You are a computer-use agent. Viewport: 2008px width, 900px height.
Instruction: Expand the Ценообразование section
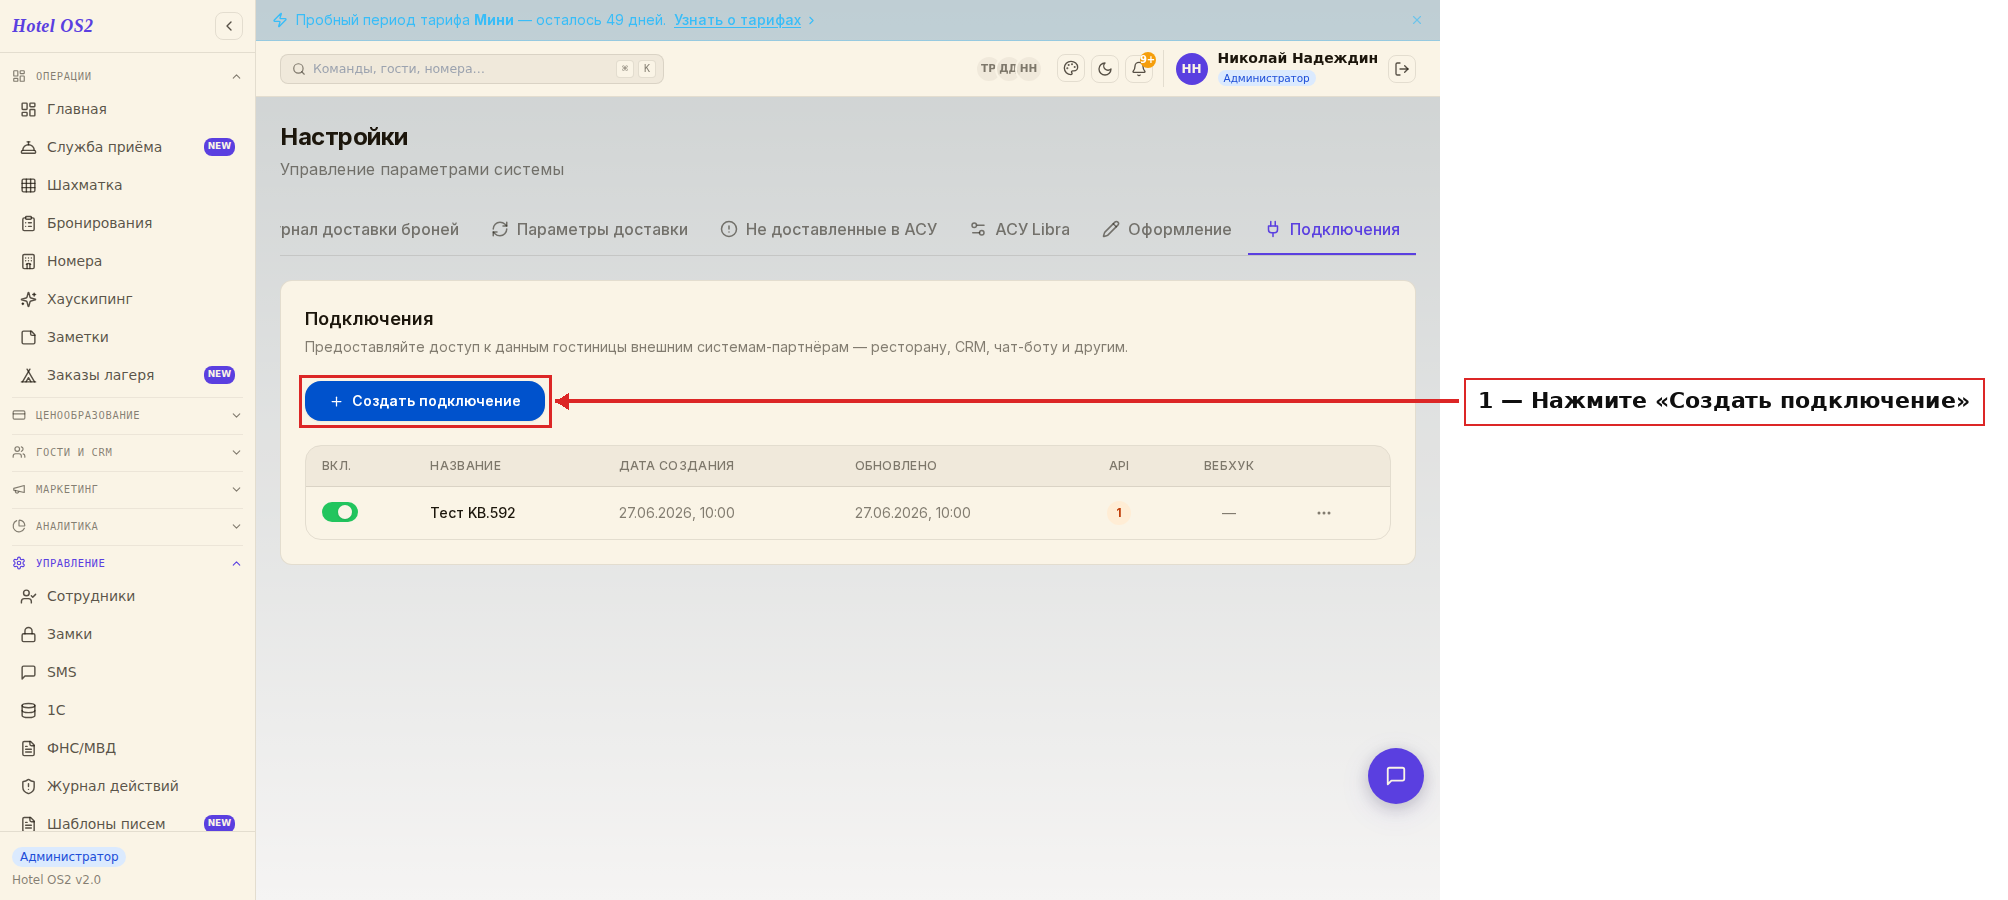127,415
